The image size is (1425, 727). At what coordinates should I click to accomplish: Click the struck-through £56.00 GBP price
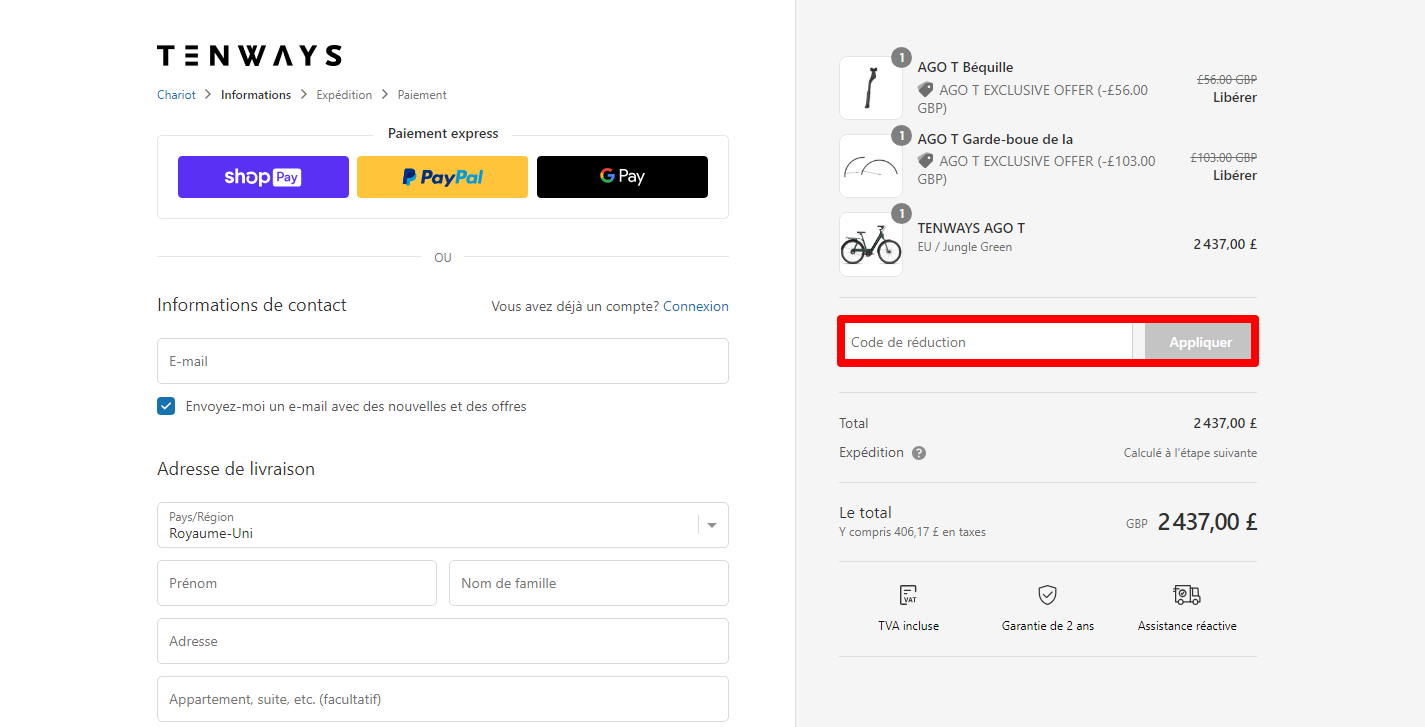[x=1227, y=80]
